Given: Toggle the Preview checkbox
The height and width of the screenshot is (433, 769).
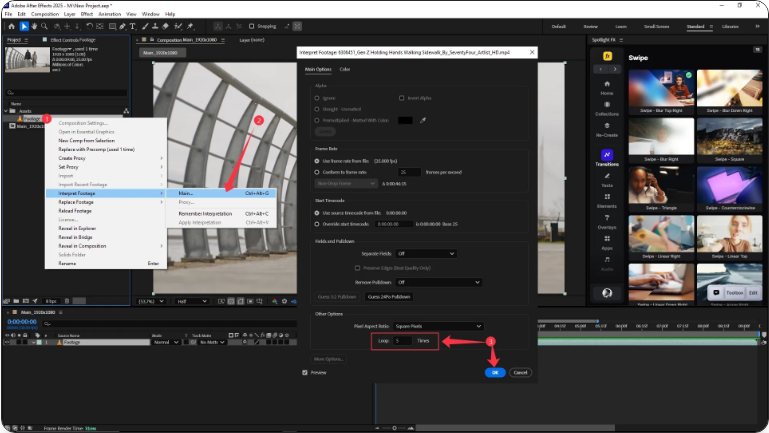Looking at the screenshot, I should [x=306, y=372].
